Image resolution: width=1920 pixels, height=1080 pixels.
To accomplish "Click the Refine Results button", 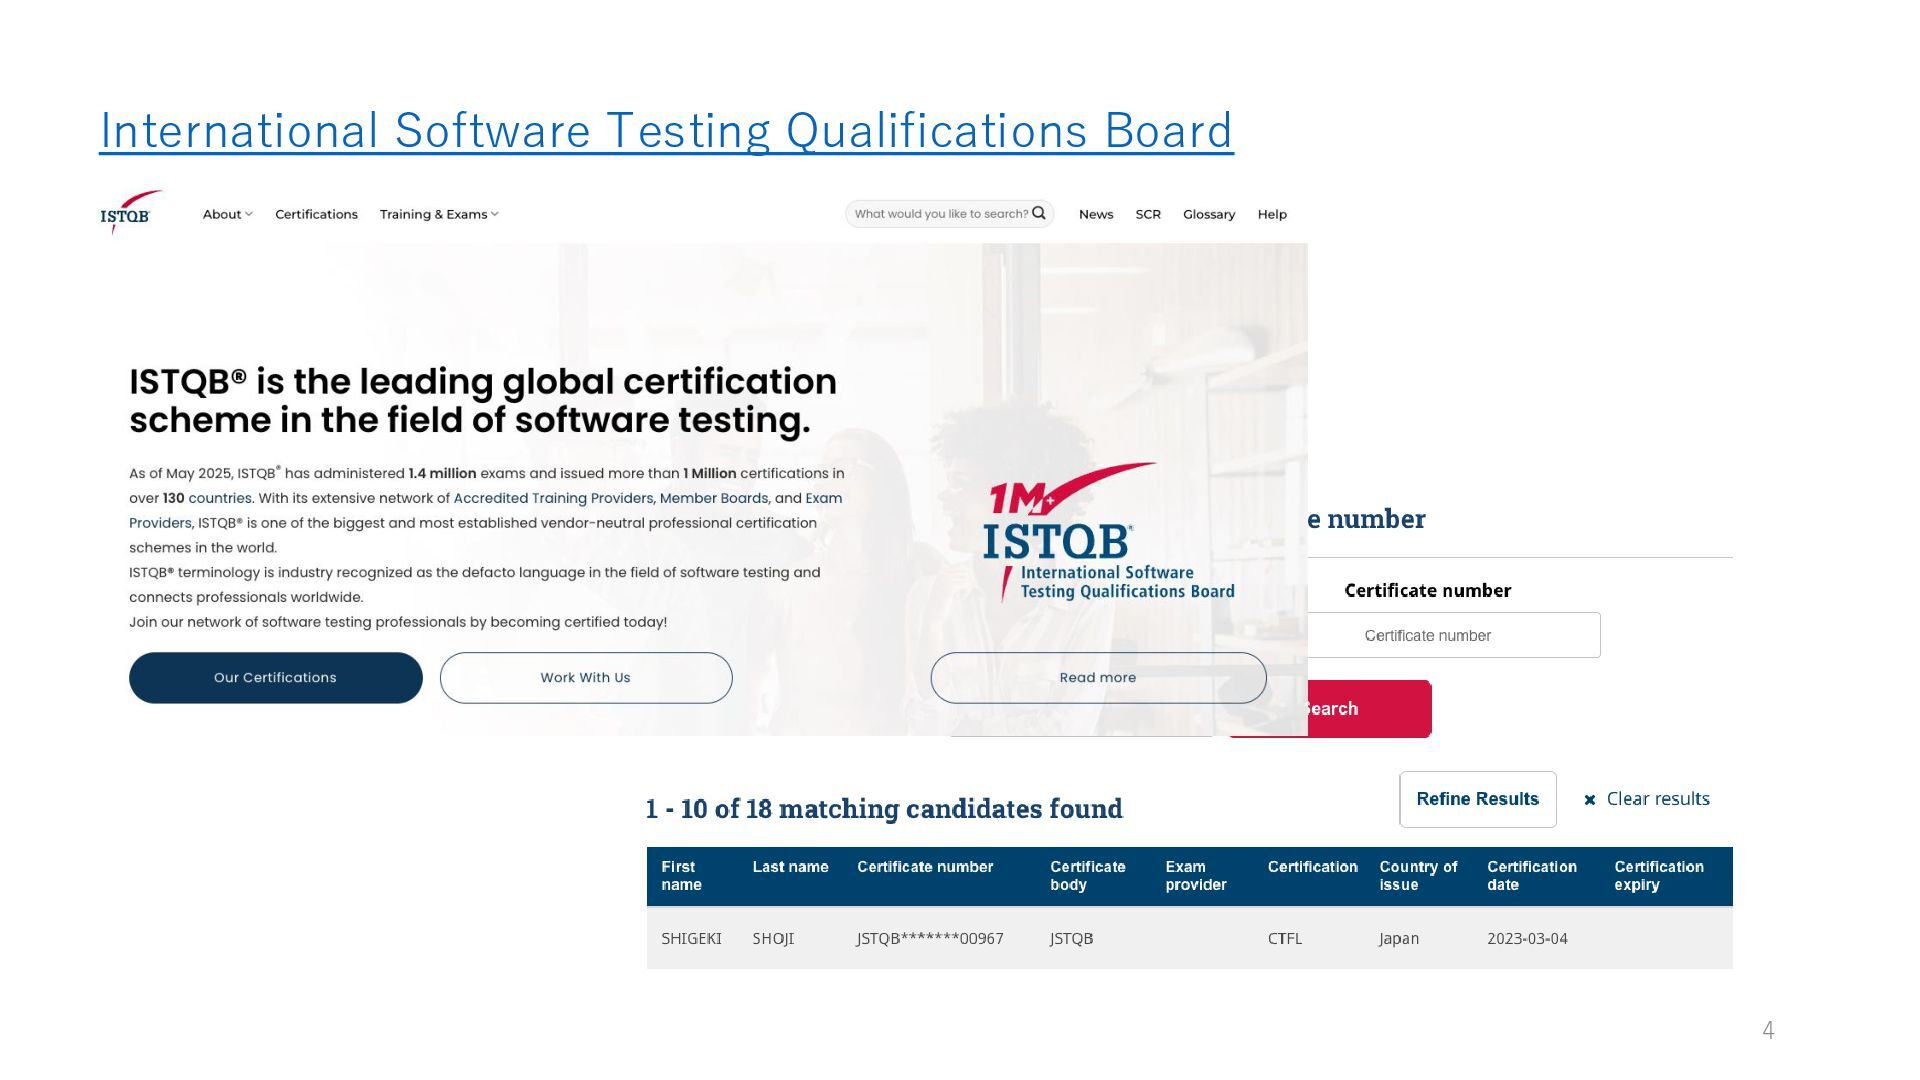I will (1478, 799).
